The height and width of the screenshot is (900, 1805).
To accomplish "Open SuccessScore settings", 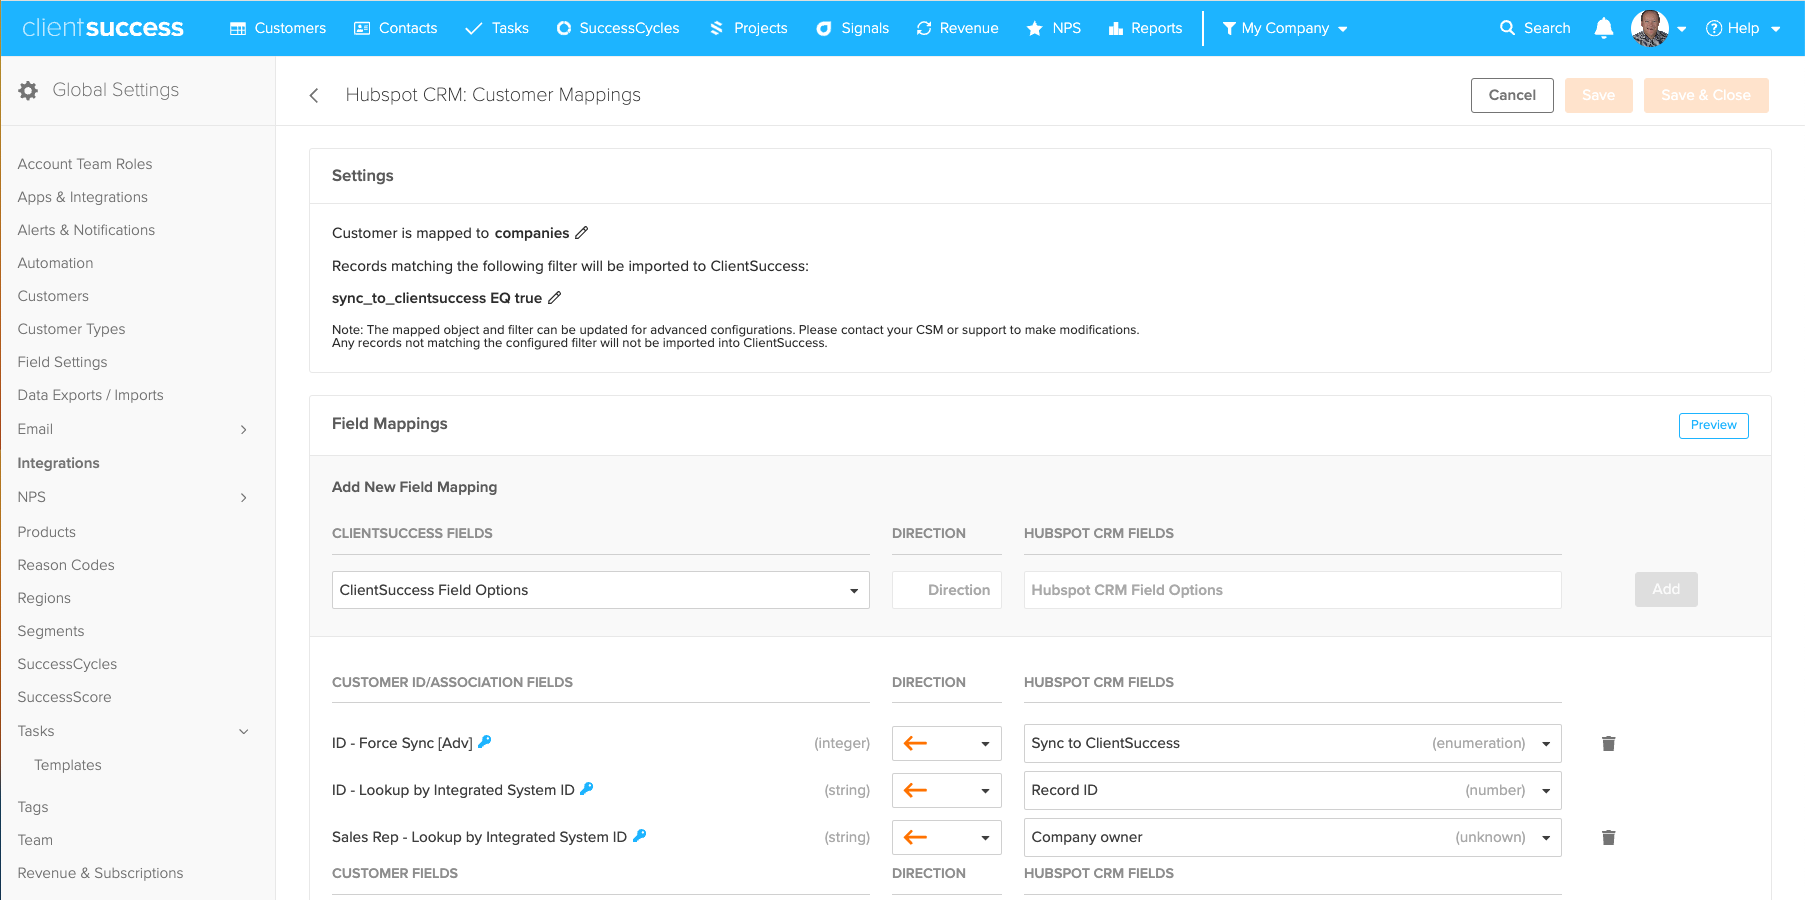I will [x=64, y=697].
